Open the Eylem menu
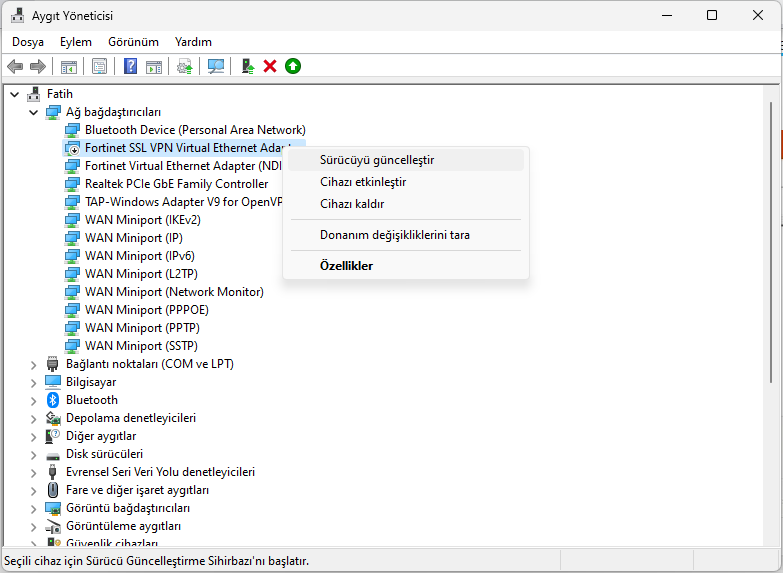 pos(75,42)
